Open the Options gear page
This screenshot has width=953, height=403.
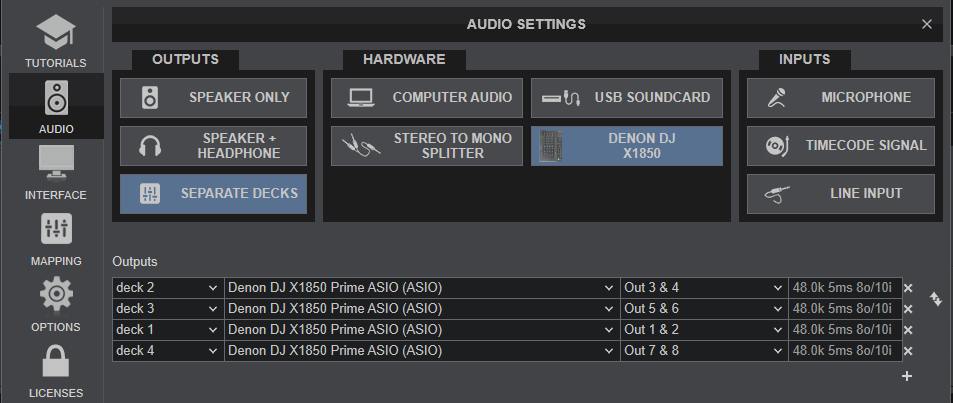pyautogui.click(x=55, y=304)
